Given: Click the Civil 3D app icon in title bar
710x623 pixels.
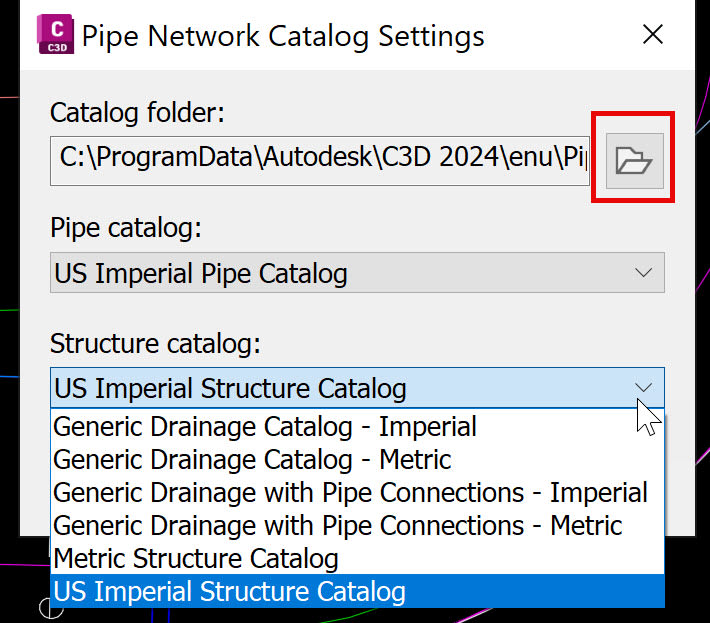Looking at the screenshot, I should pyautogui.click(x=55, y=34).
